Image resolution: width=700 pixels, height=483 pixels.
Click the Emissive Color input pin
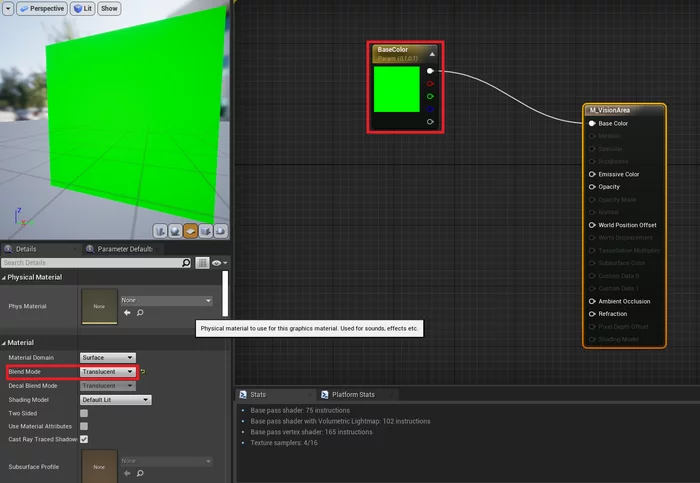tap(592, 174)
